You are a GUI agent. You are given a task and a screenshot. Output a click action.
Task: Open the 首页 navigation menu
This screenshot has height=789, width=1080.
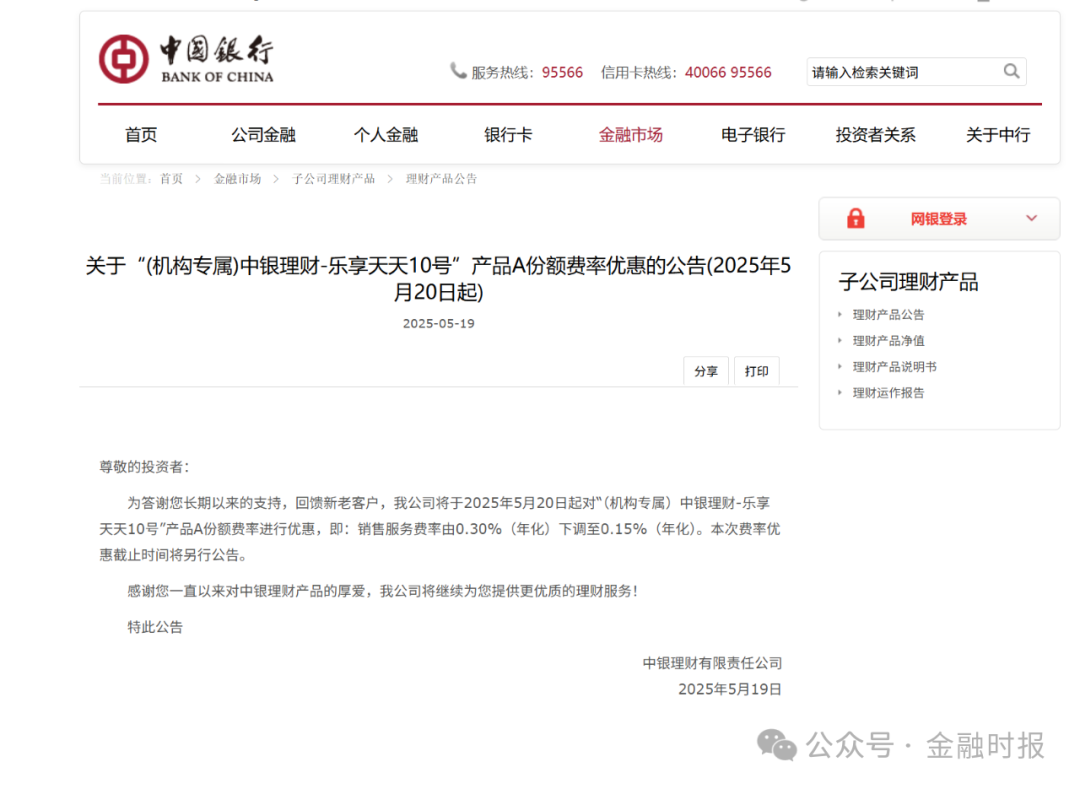point(141,135)
